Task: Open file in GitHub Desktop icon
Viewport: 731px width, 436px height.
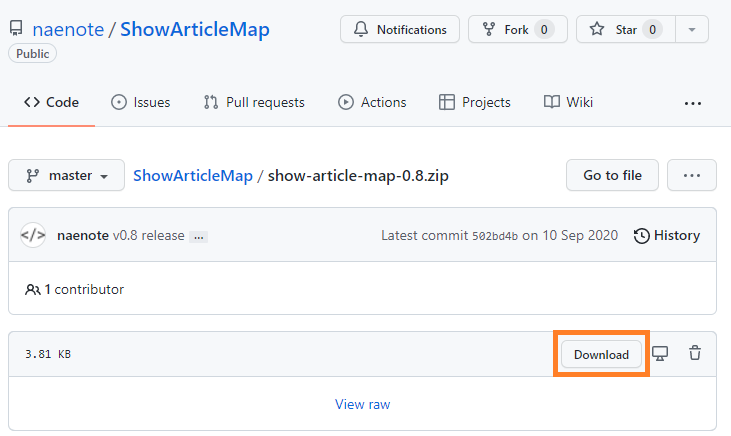Action: 660,354
